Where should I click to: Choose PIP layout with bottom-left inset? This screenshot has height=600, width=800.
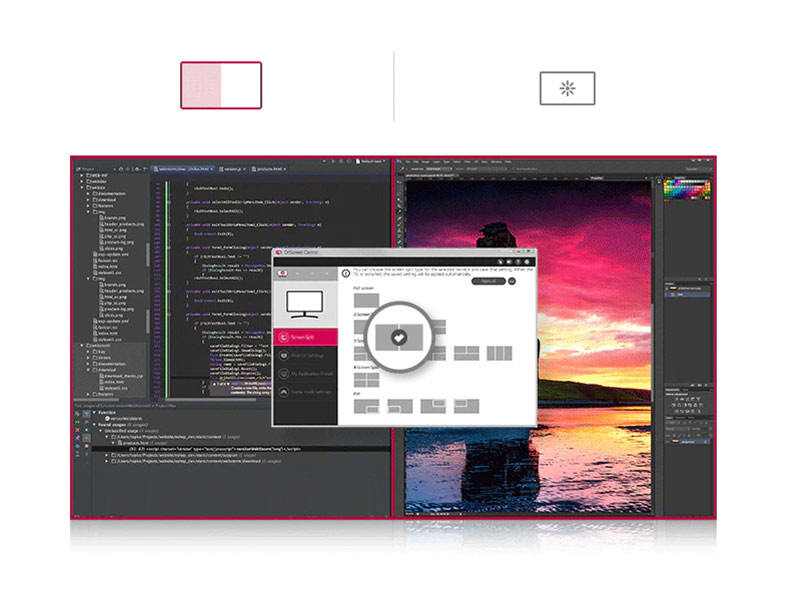click(399, 406)
